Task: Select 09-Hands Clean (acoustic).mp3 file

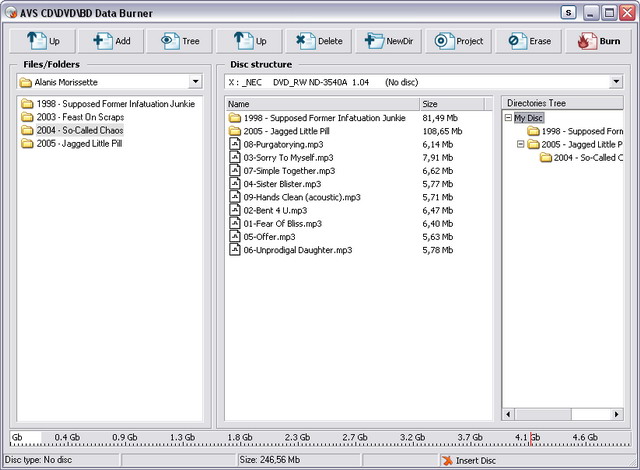Action: (295, 197)
